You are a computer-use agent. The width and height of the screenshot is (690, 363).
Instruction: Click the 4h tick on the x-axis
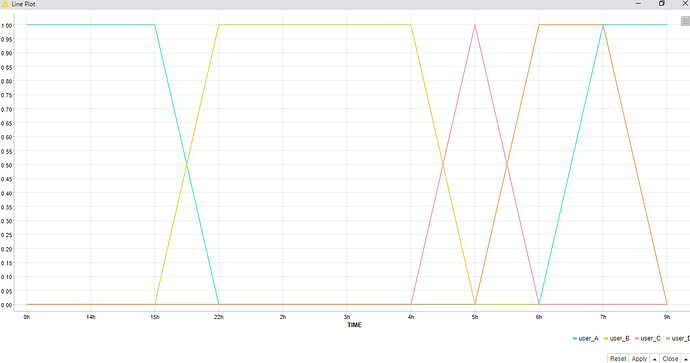pyautogui.click(x=411, y=317)
